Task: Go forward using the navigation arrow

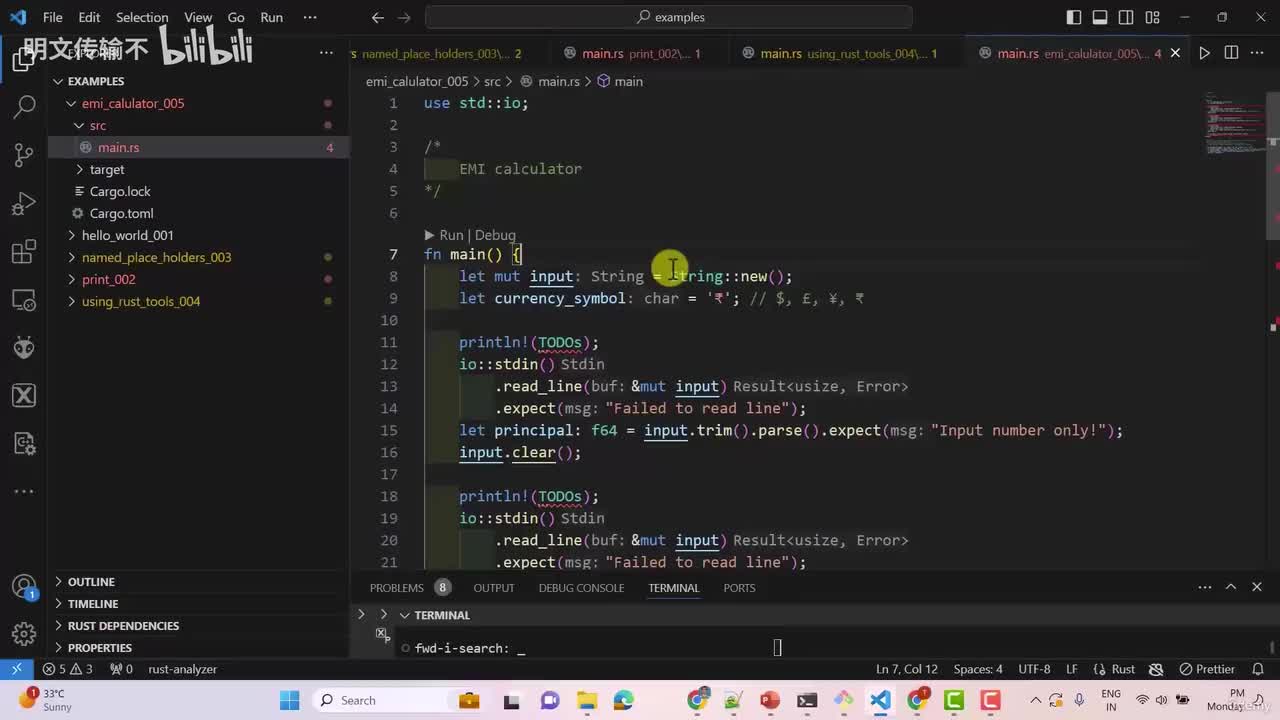Action: (x=405, y=17)
